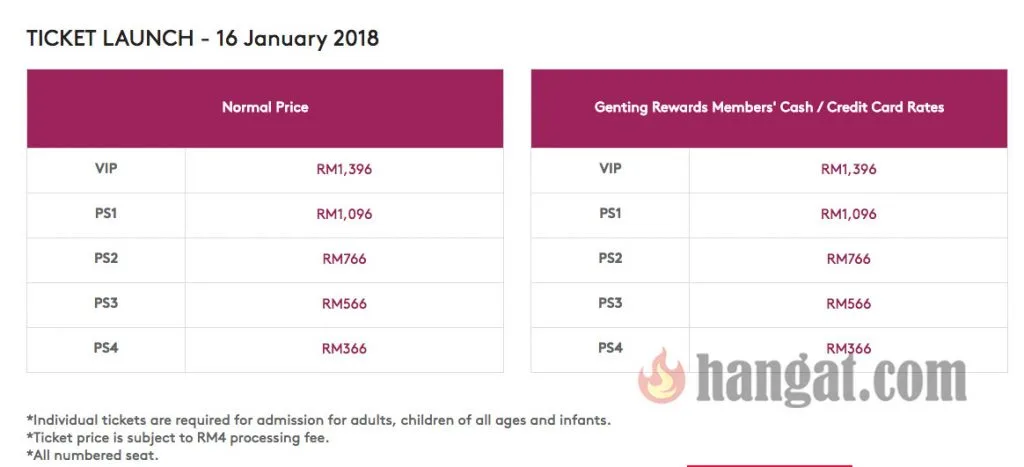The width and height of the screenshot is (1024, 467).
Task: Click the PS2 row label in Normal Price table
Action: (106, 259)
